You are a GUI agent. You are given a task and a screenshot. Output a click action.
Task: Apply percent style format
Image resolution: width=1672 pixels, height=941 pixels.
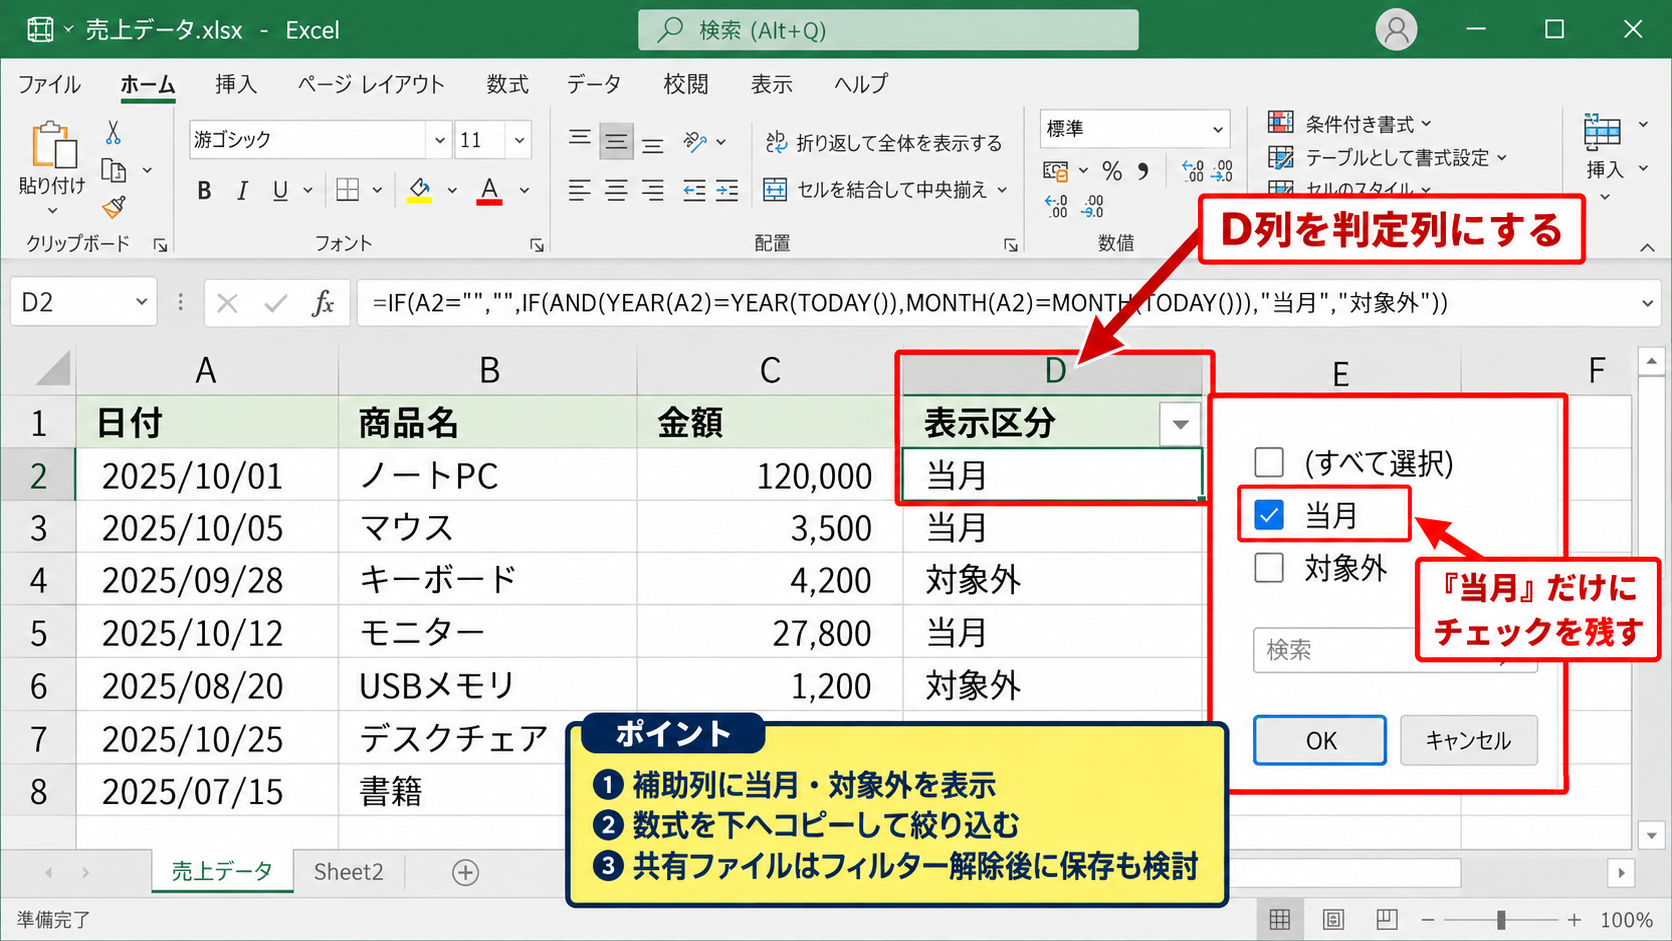pos(1112,171)
